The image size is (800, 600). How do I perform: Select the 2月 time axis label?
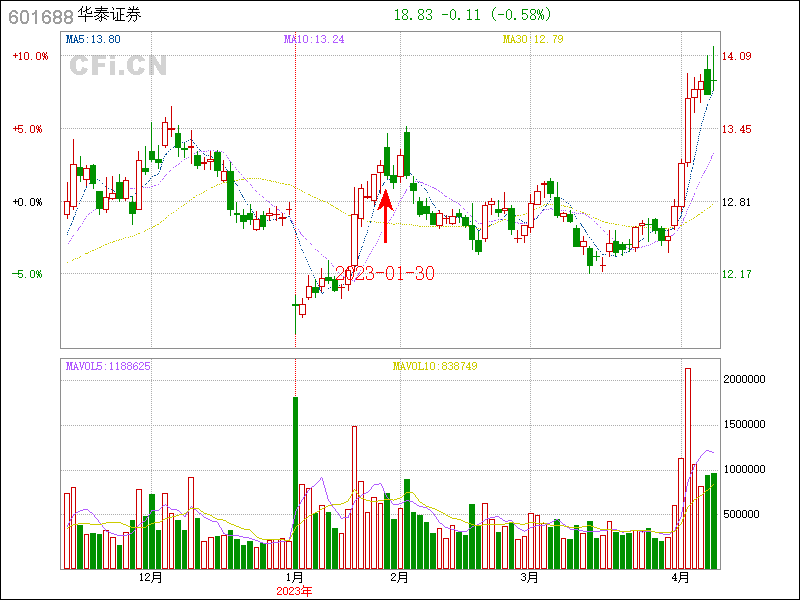[x=399, y=577]
